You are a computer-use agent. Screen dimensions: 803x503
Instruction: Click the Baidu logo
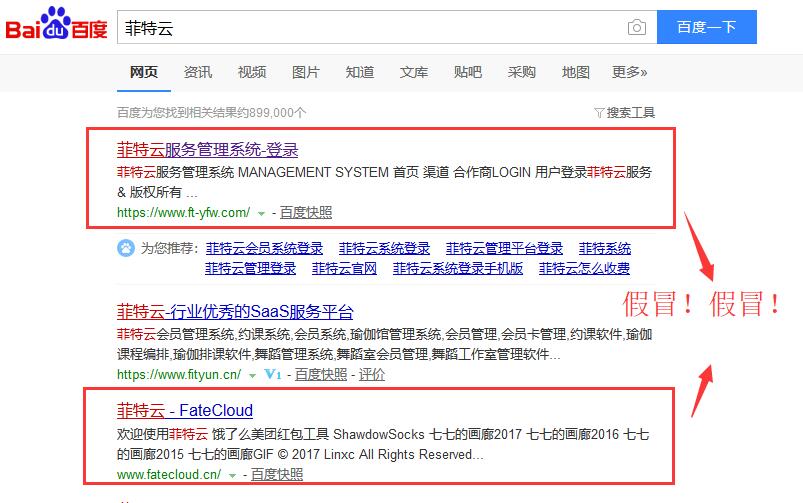tap(56, 24)
